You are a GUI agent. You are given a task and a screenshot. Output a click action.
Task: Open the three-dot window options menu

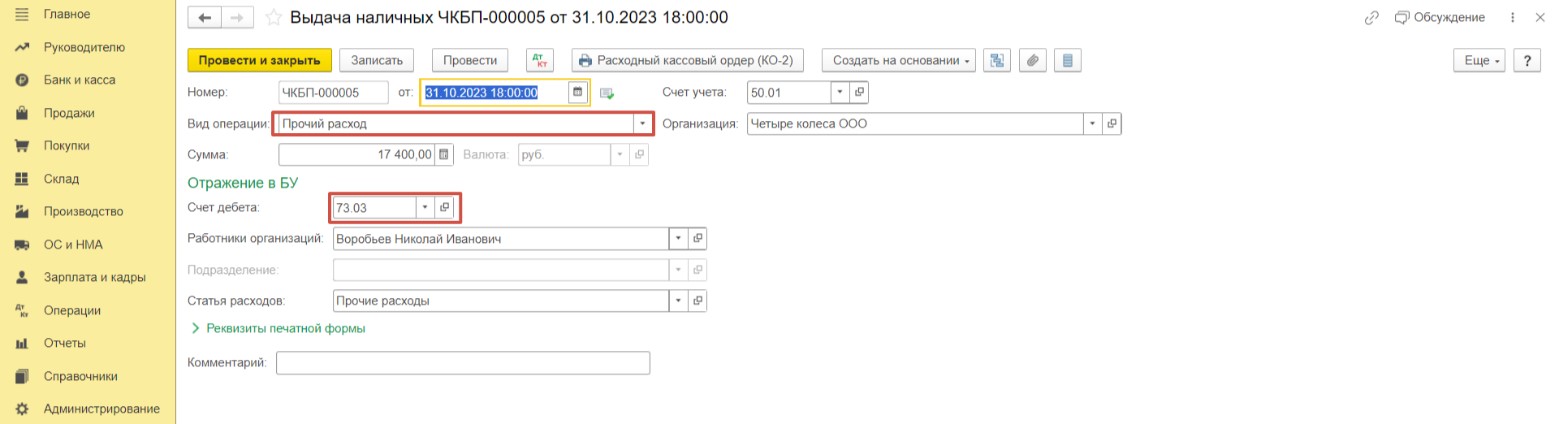click(1511, 18)
